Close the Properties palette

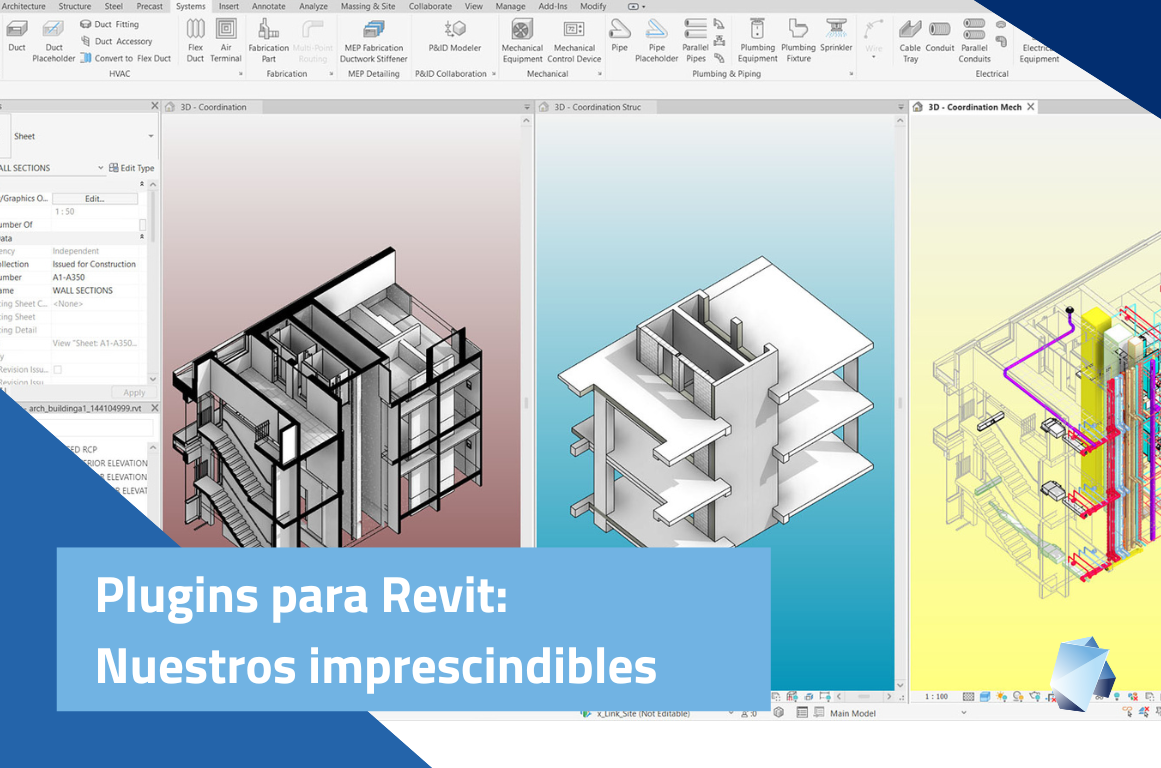point(155,106)
